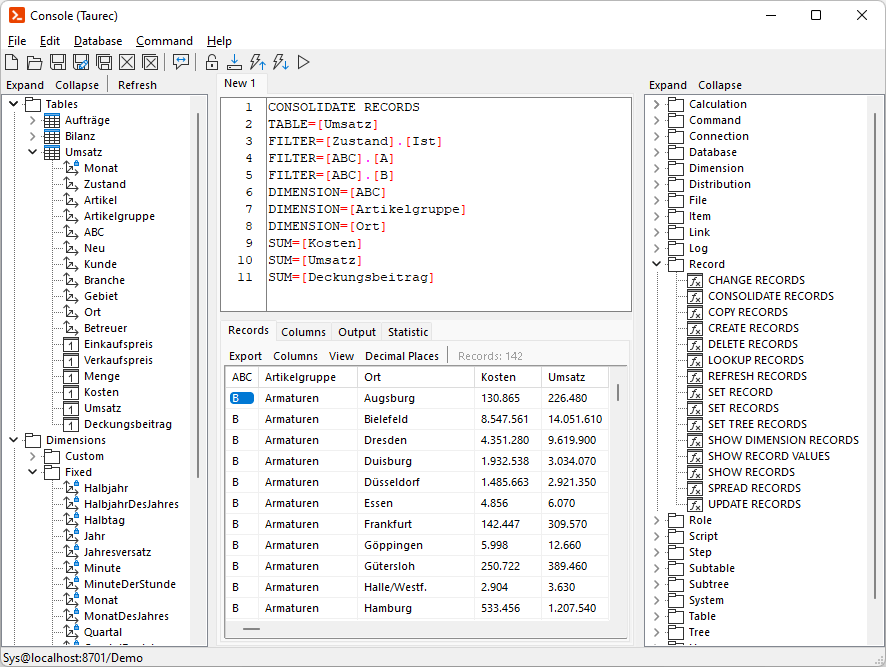Click the comment bubble toolbar icon
Image resolution: width=886 pixels, height=667 pixels.
181,62
